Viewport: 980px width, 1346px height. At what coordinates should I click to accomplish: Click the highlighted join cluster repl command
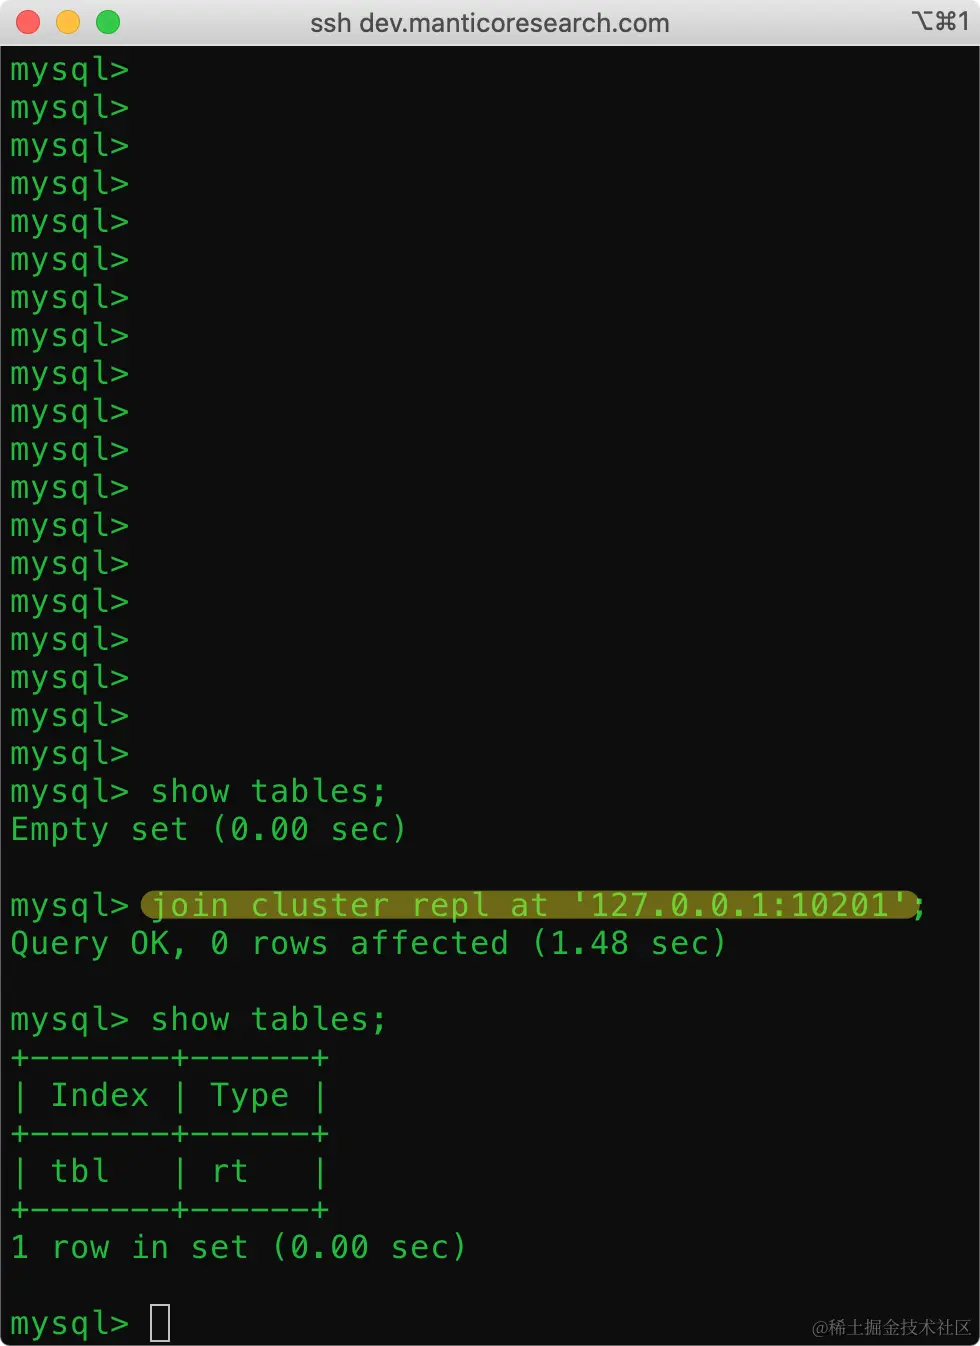(530, 905)
